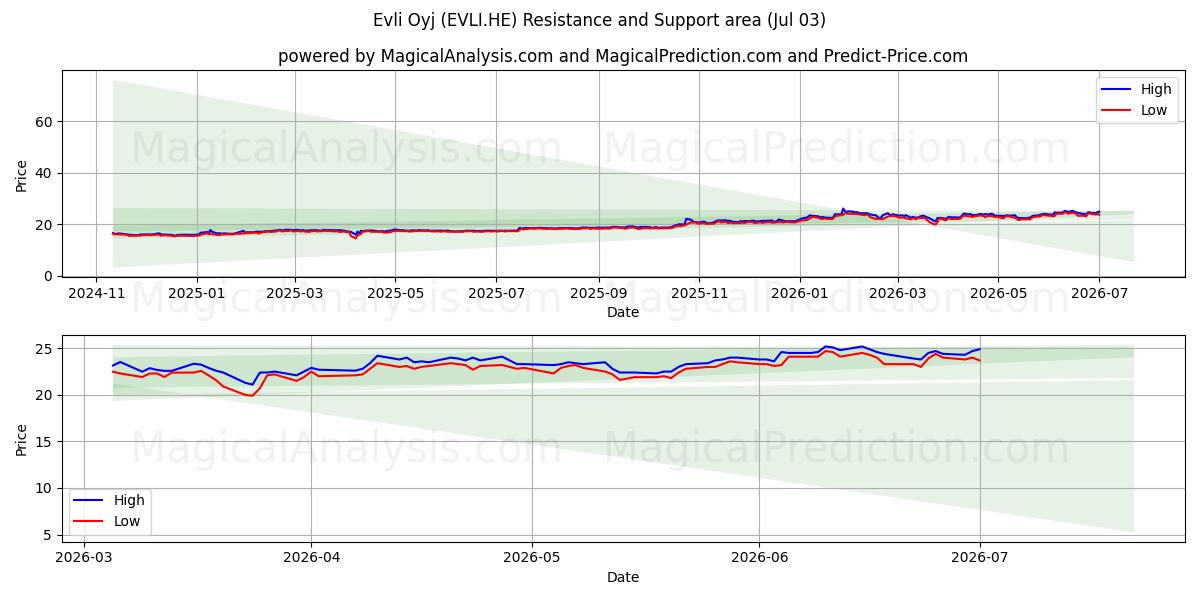Viewport: 1200px width, 600px height.
Task: Click the '10' price tick on bottom chart
Action: [x=46, y=489]
